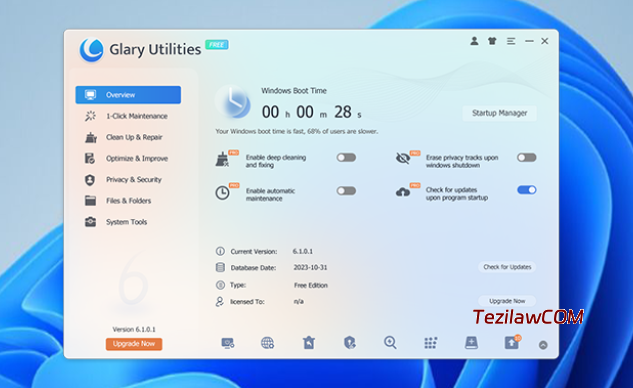Click the Windows Boot Time heading
Image resolution: width=633 pixels, height=388 pixels.
[x=294, y=91]
